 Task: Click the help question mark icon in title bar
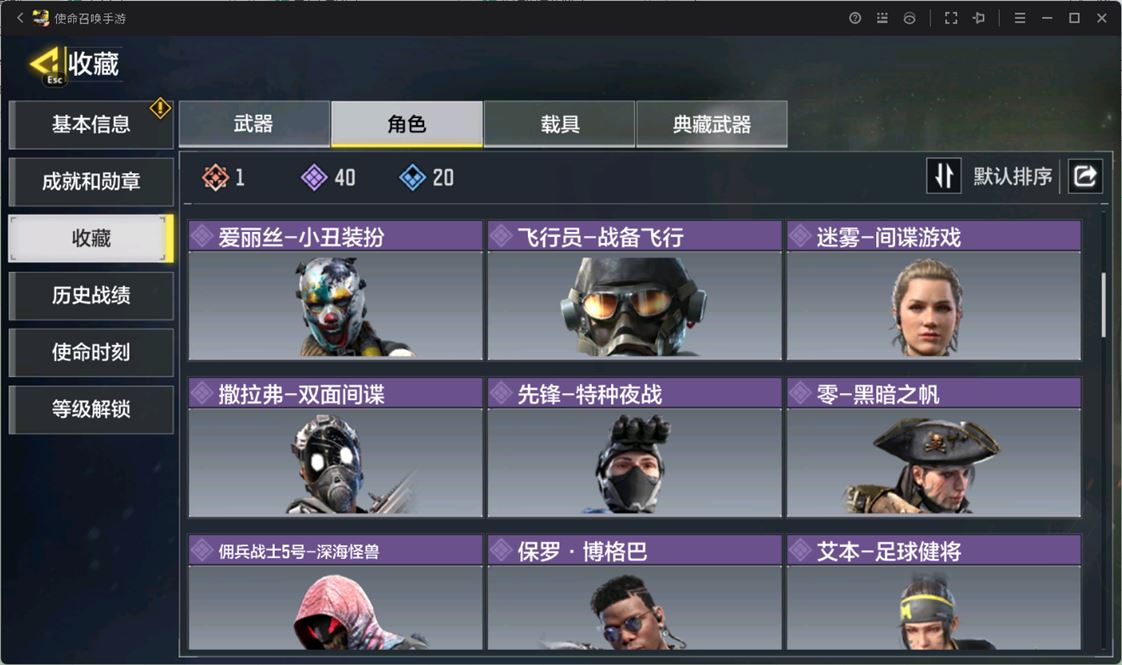coord(855,18)
